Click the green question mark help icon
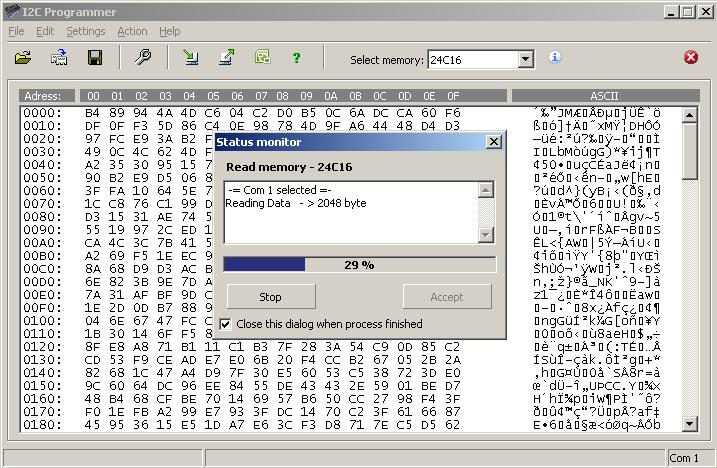The width and height of the screenshot is (717, 468). click(296, 58)
